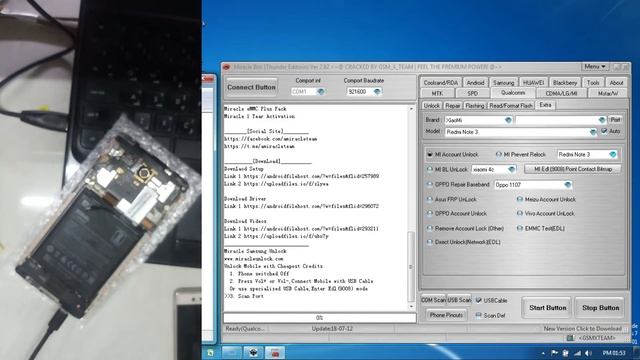
Task: Open the About tab
Action: click(616, 82)
